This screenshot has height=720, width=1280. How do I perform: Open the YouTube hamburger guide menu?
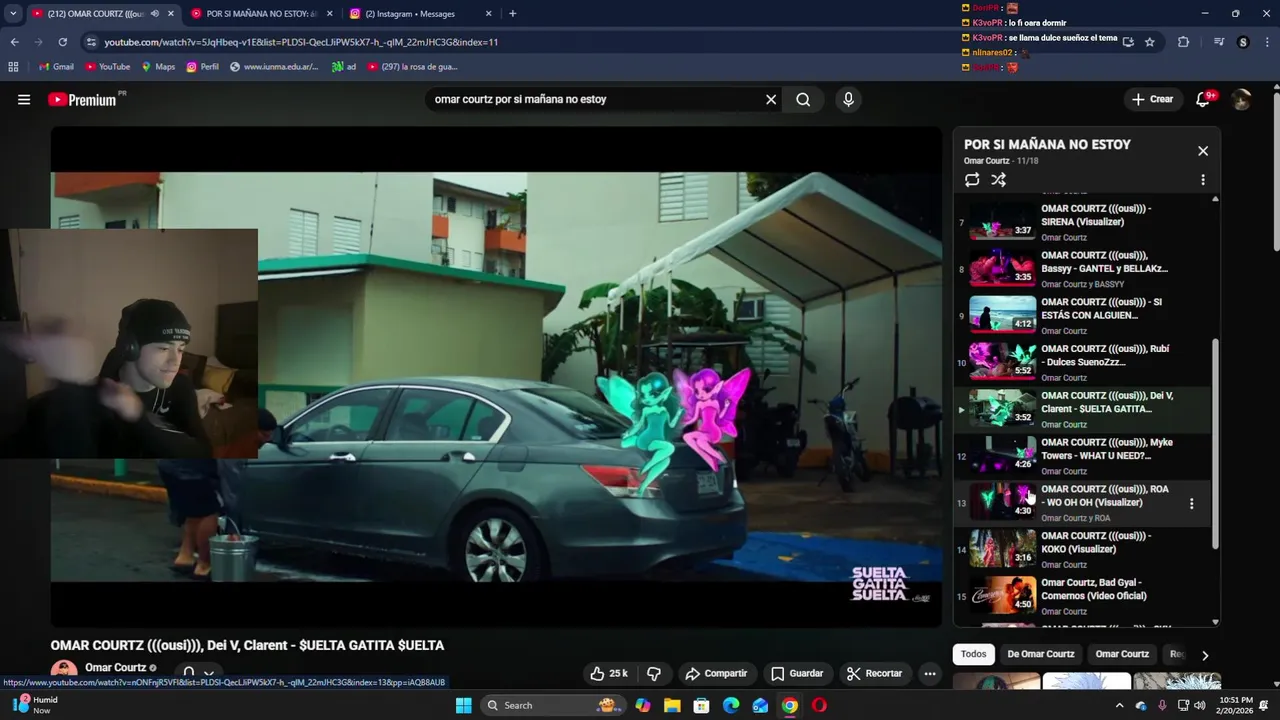[x=24, y=99]
